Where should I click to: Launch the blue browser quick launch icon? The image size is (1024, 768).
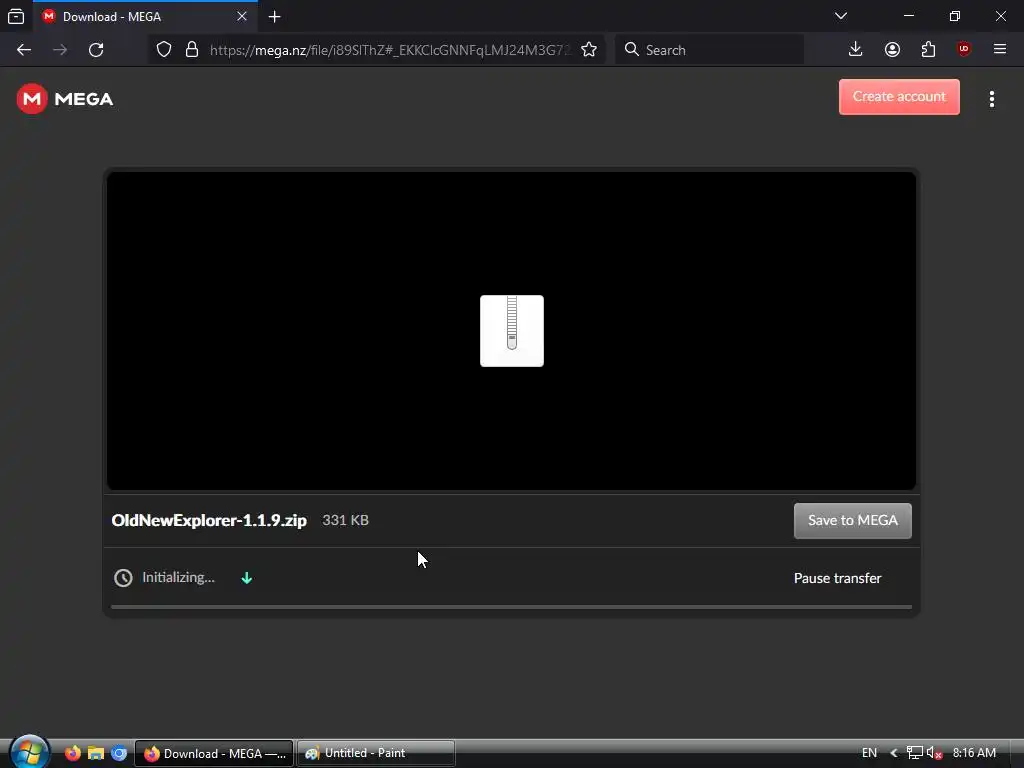tap(119, 753)
